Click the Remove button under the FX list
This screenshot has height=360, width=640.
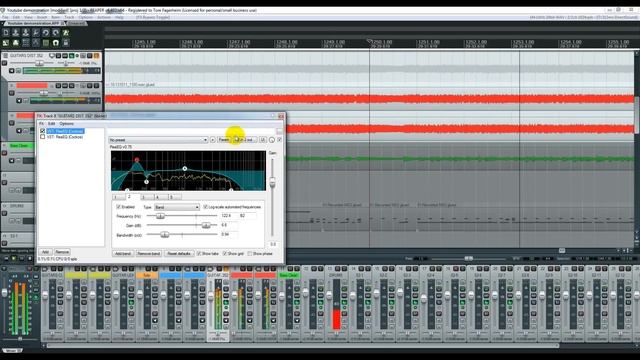(x=62, y=252)
